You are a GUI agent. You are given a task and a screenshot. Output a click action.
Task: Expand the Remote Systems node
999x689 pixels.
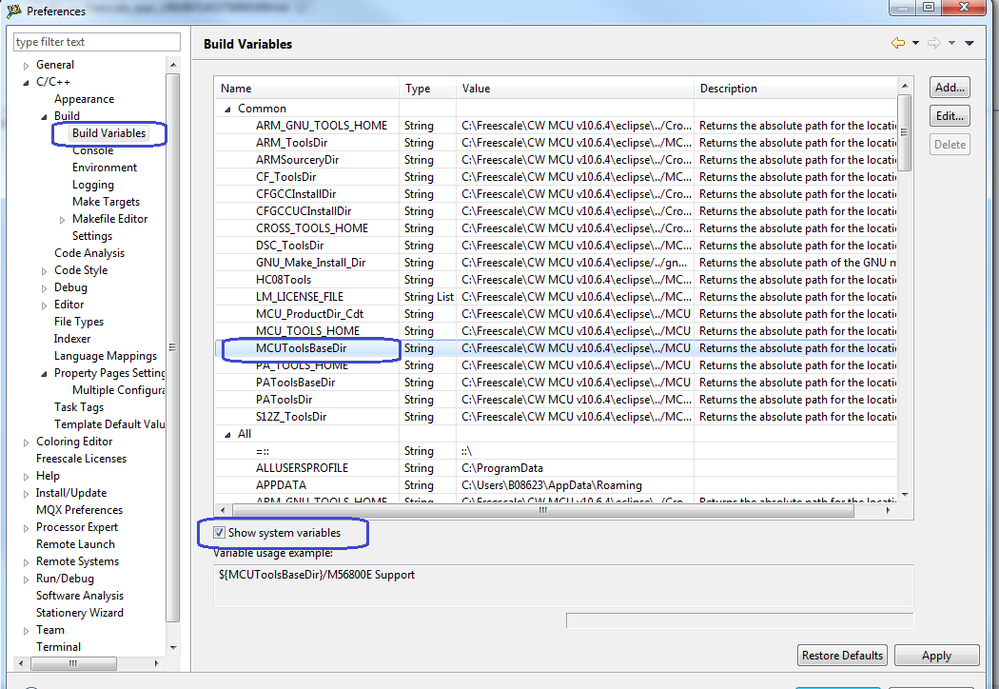[x=26, y=563]
